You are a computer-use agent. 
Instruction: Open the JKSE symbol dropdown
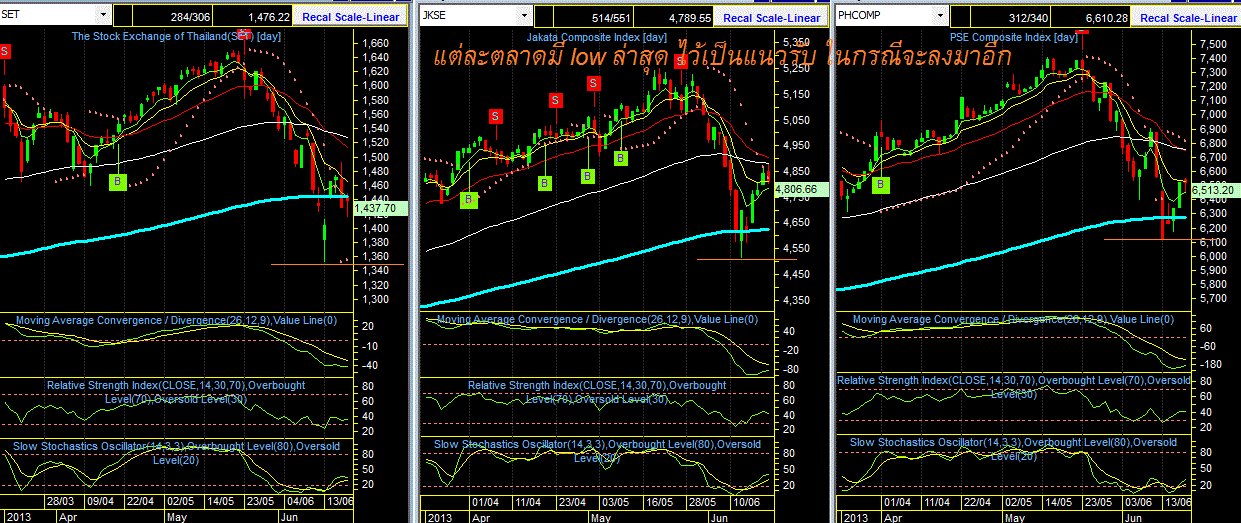[523, 16]
